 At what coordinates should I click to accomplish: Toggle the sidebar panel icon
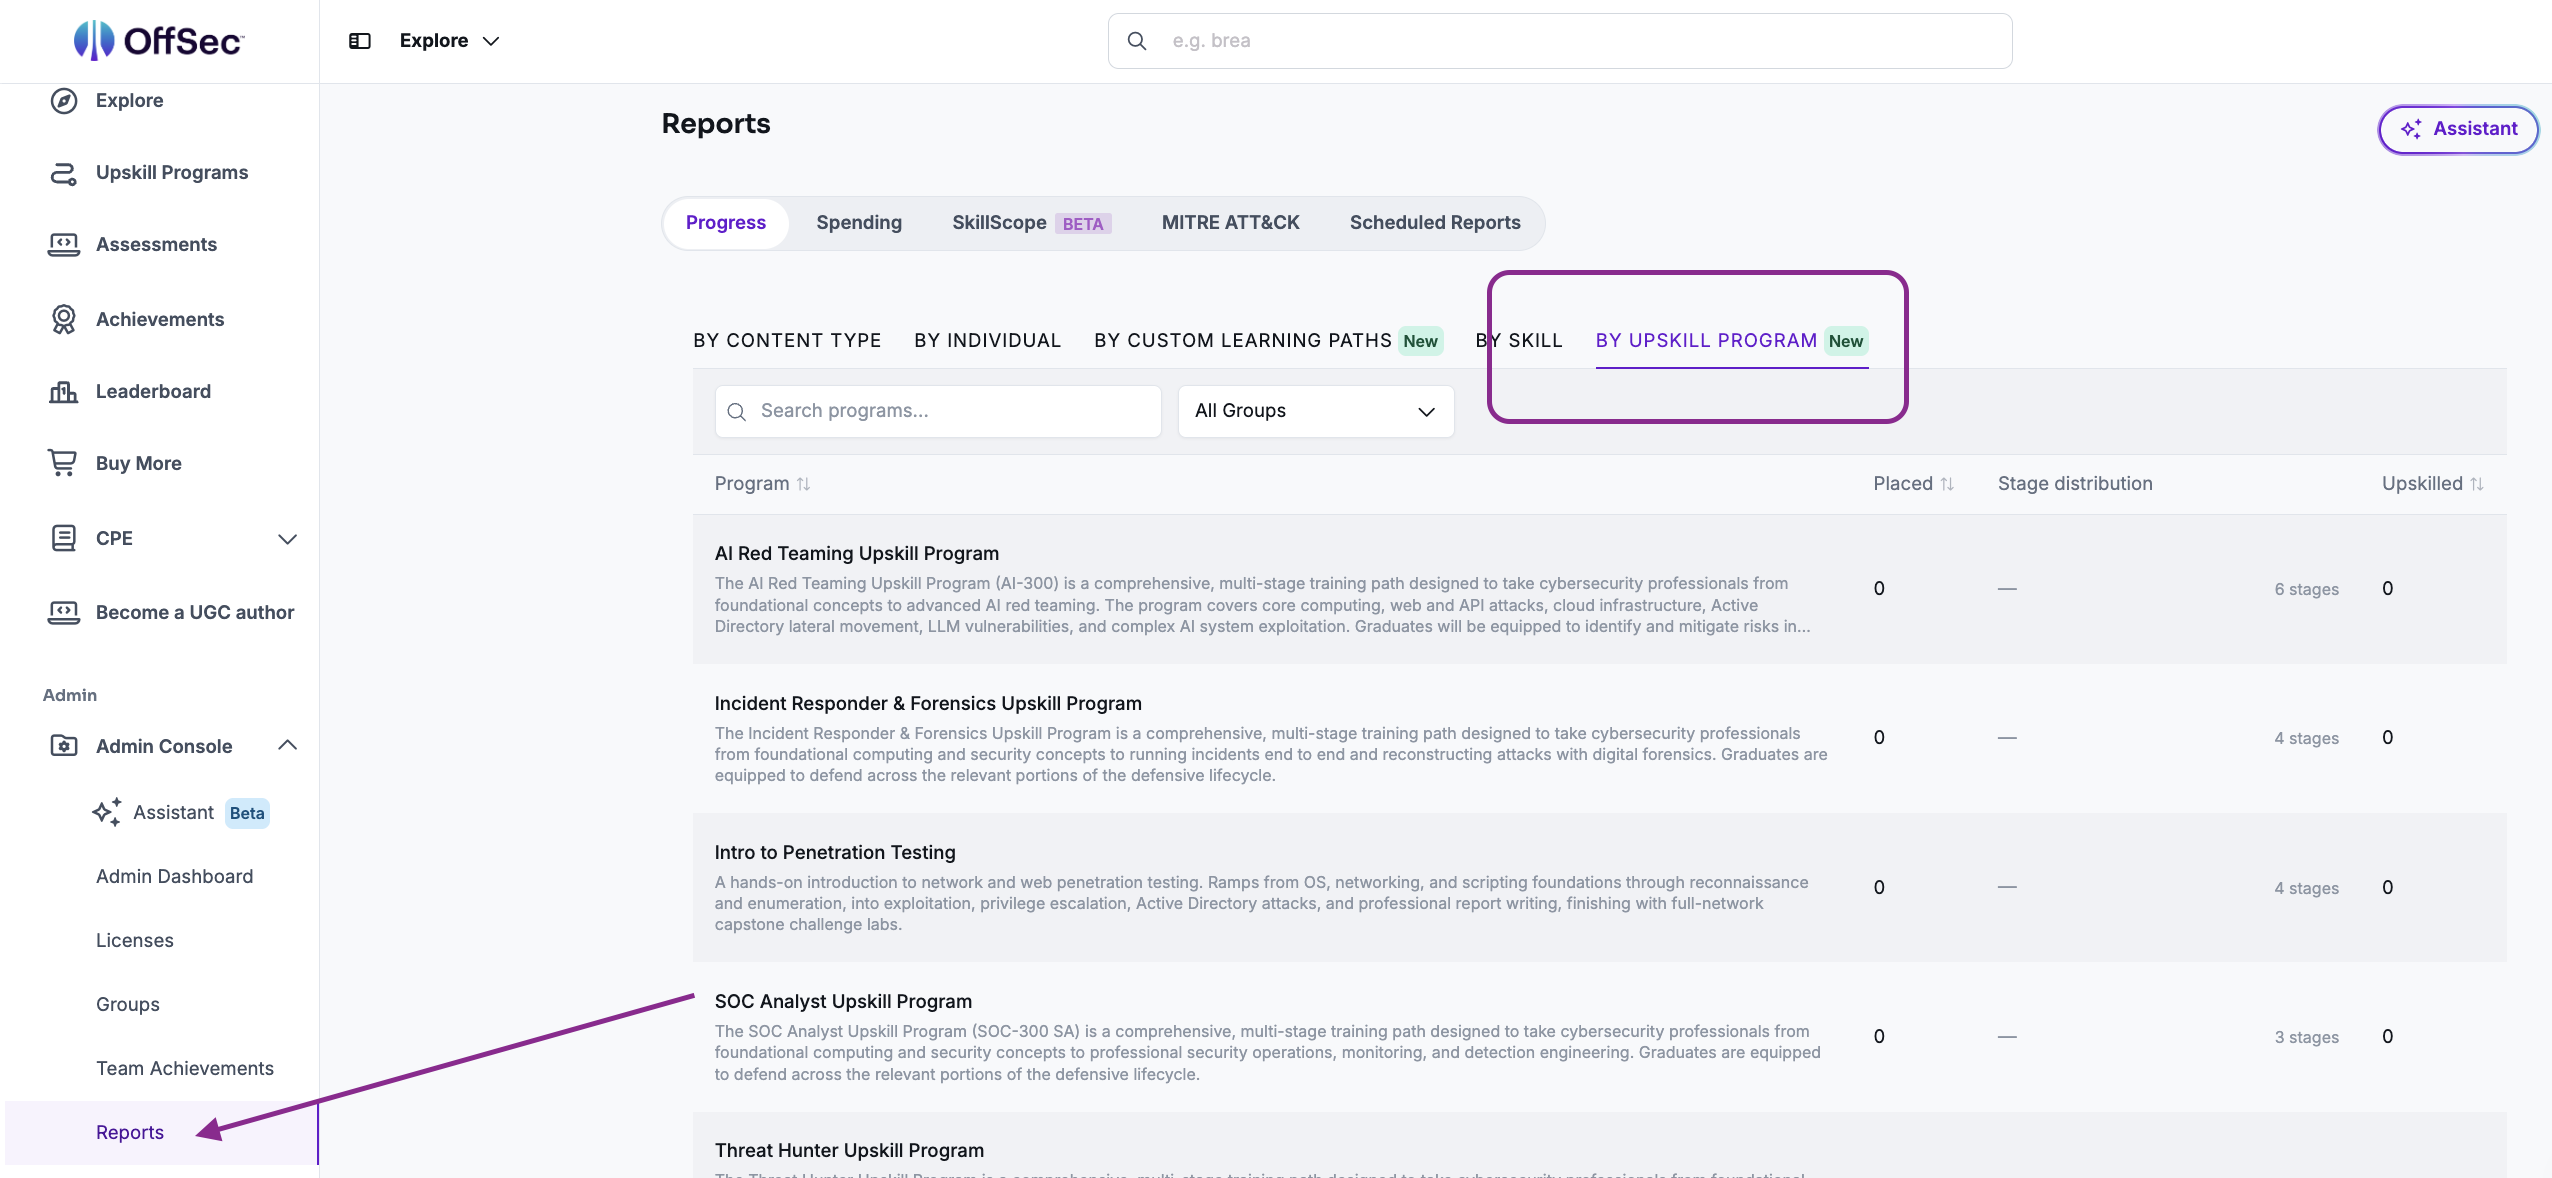pyautogui.click(x=360, y=41)
